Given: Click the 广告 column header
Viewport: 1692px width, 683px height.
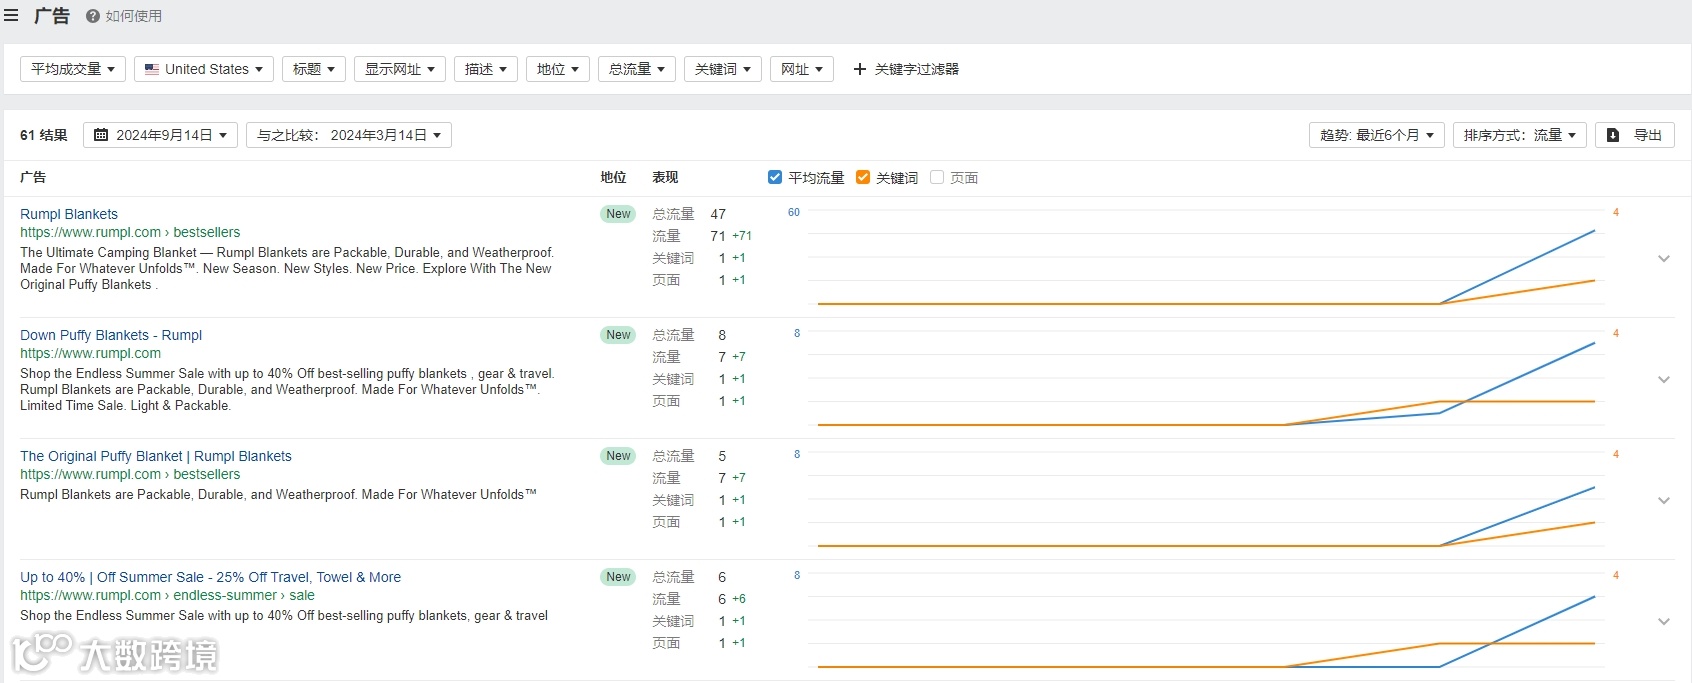Looking at the screenshot, I should tap(33, 177).
